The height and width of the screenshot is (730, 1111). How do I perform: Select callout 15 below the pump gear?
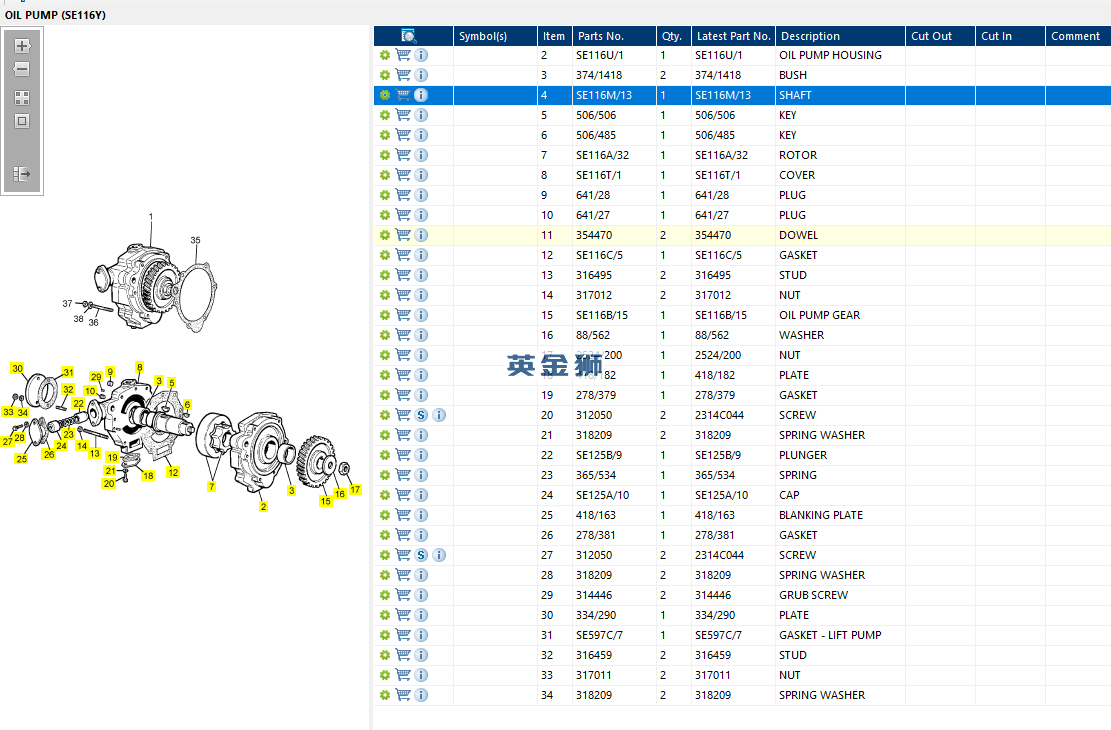325,501
